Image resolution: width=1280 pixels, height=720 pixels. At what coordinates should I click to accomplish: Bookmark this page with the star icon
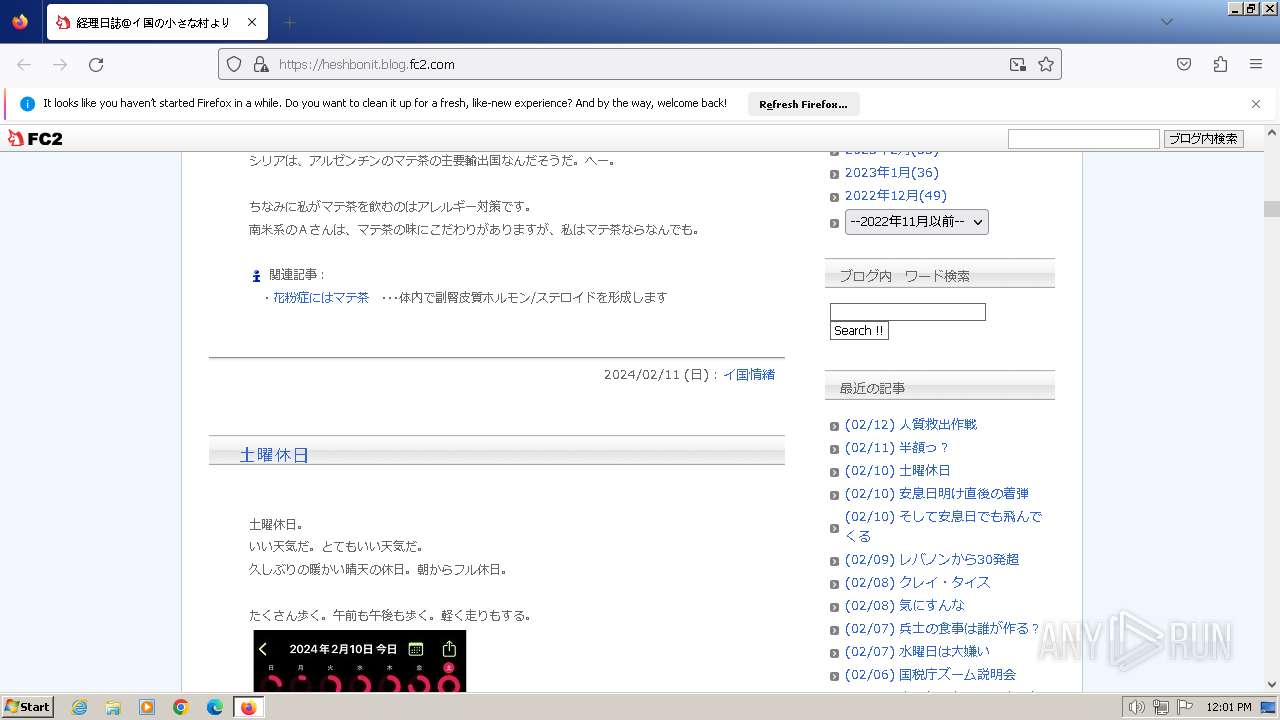1046,64
